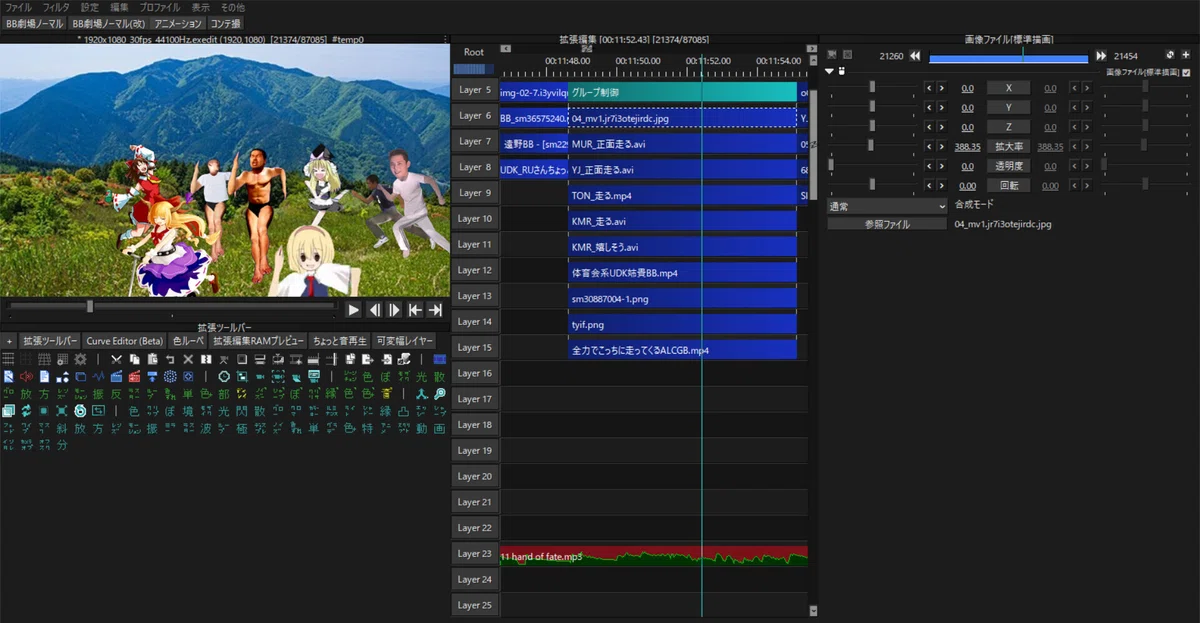Click the 閃 filter icon
Viewport: 1200px width, 623px height.
click(x=242, y=410)
